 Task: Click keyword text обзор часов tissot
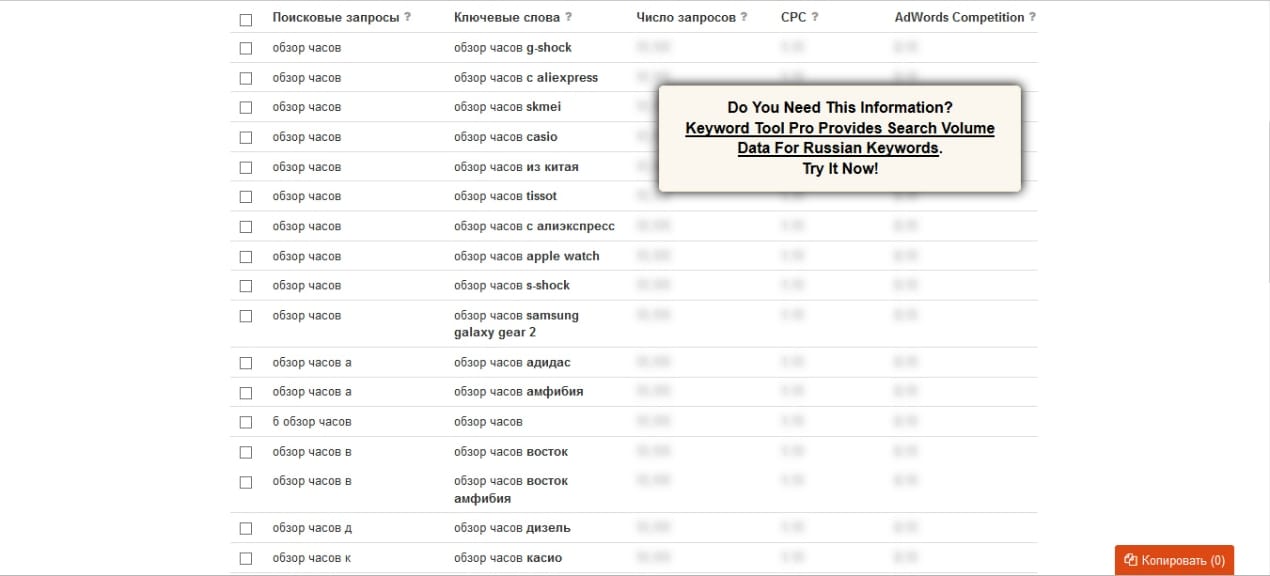505,196
